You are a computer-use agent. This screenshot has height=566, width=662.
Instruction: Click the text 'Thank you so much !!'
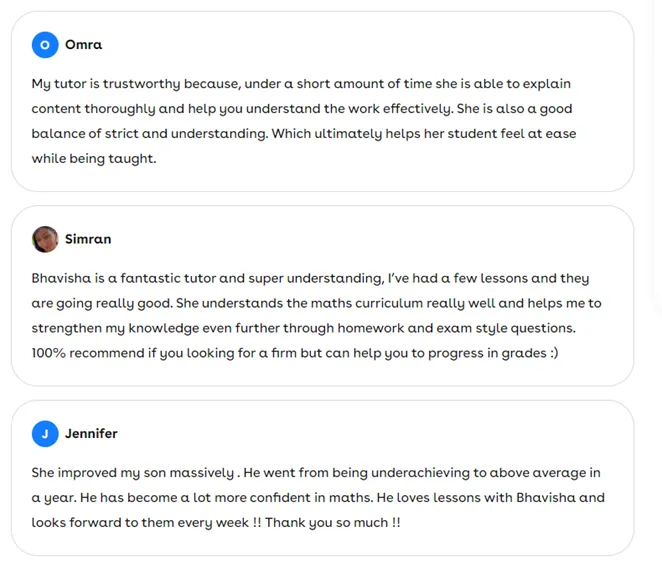pyautogui.click(x=333, y=523)
